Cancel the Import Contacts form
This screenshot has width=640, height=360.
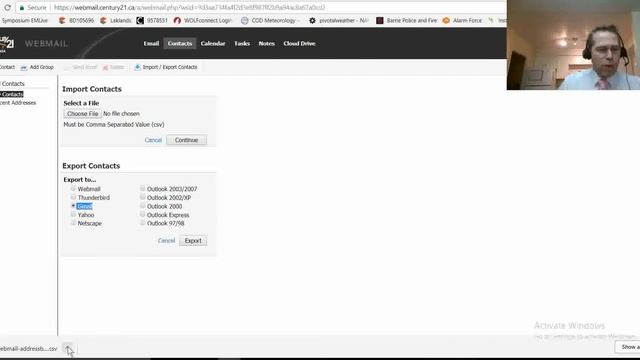153,140
